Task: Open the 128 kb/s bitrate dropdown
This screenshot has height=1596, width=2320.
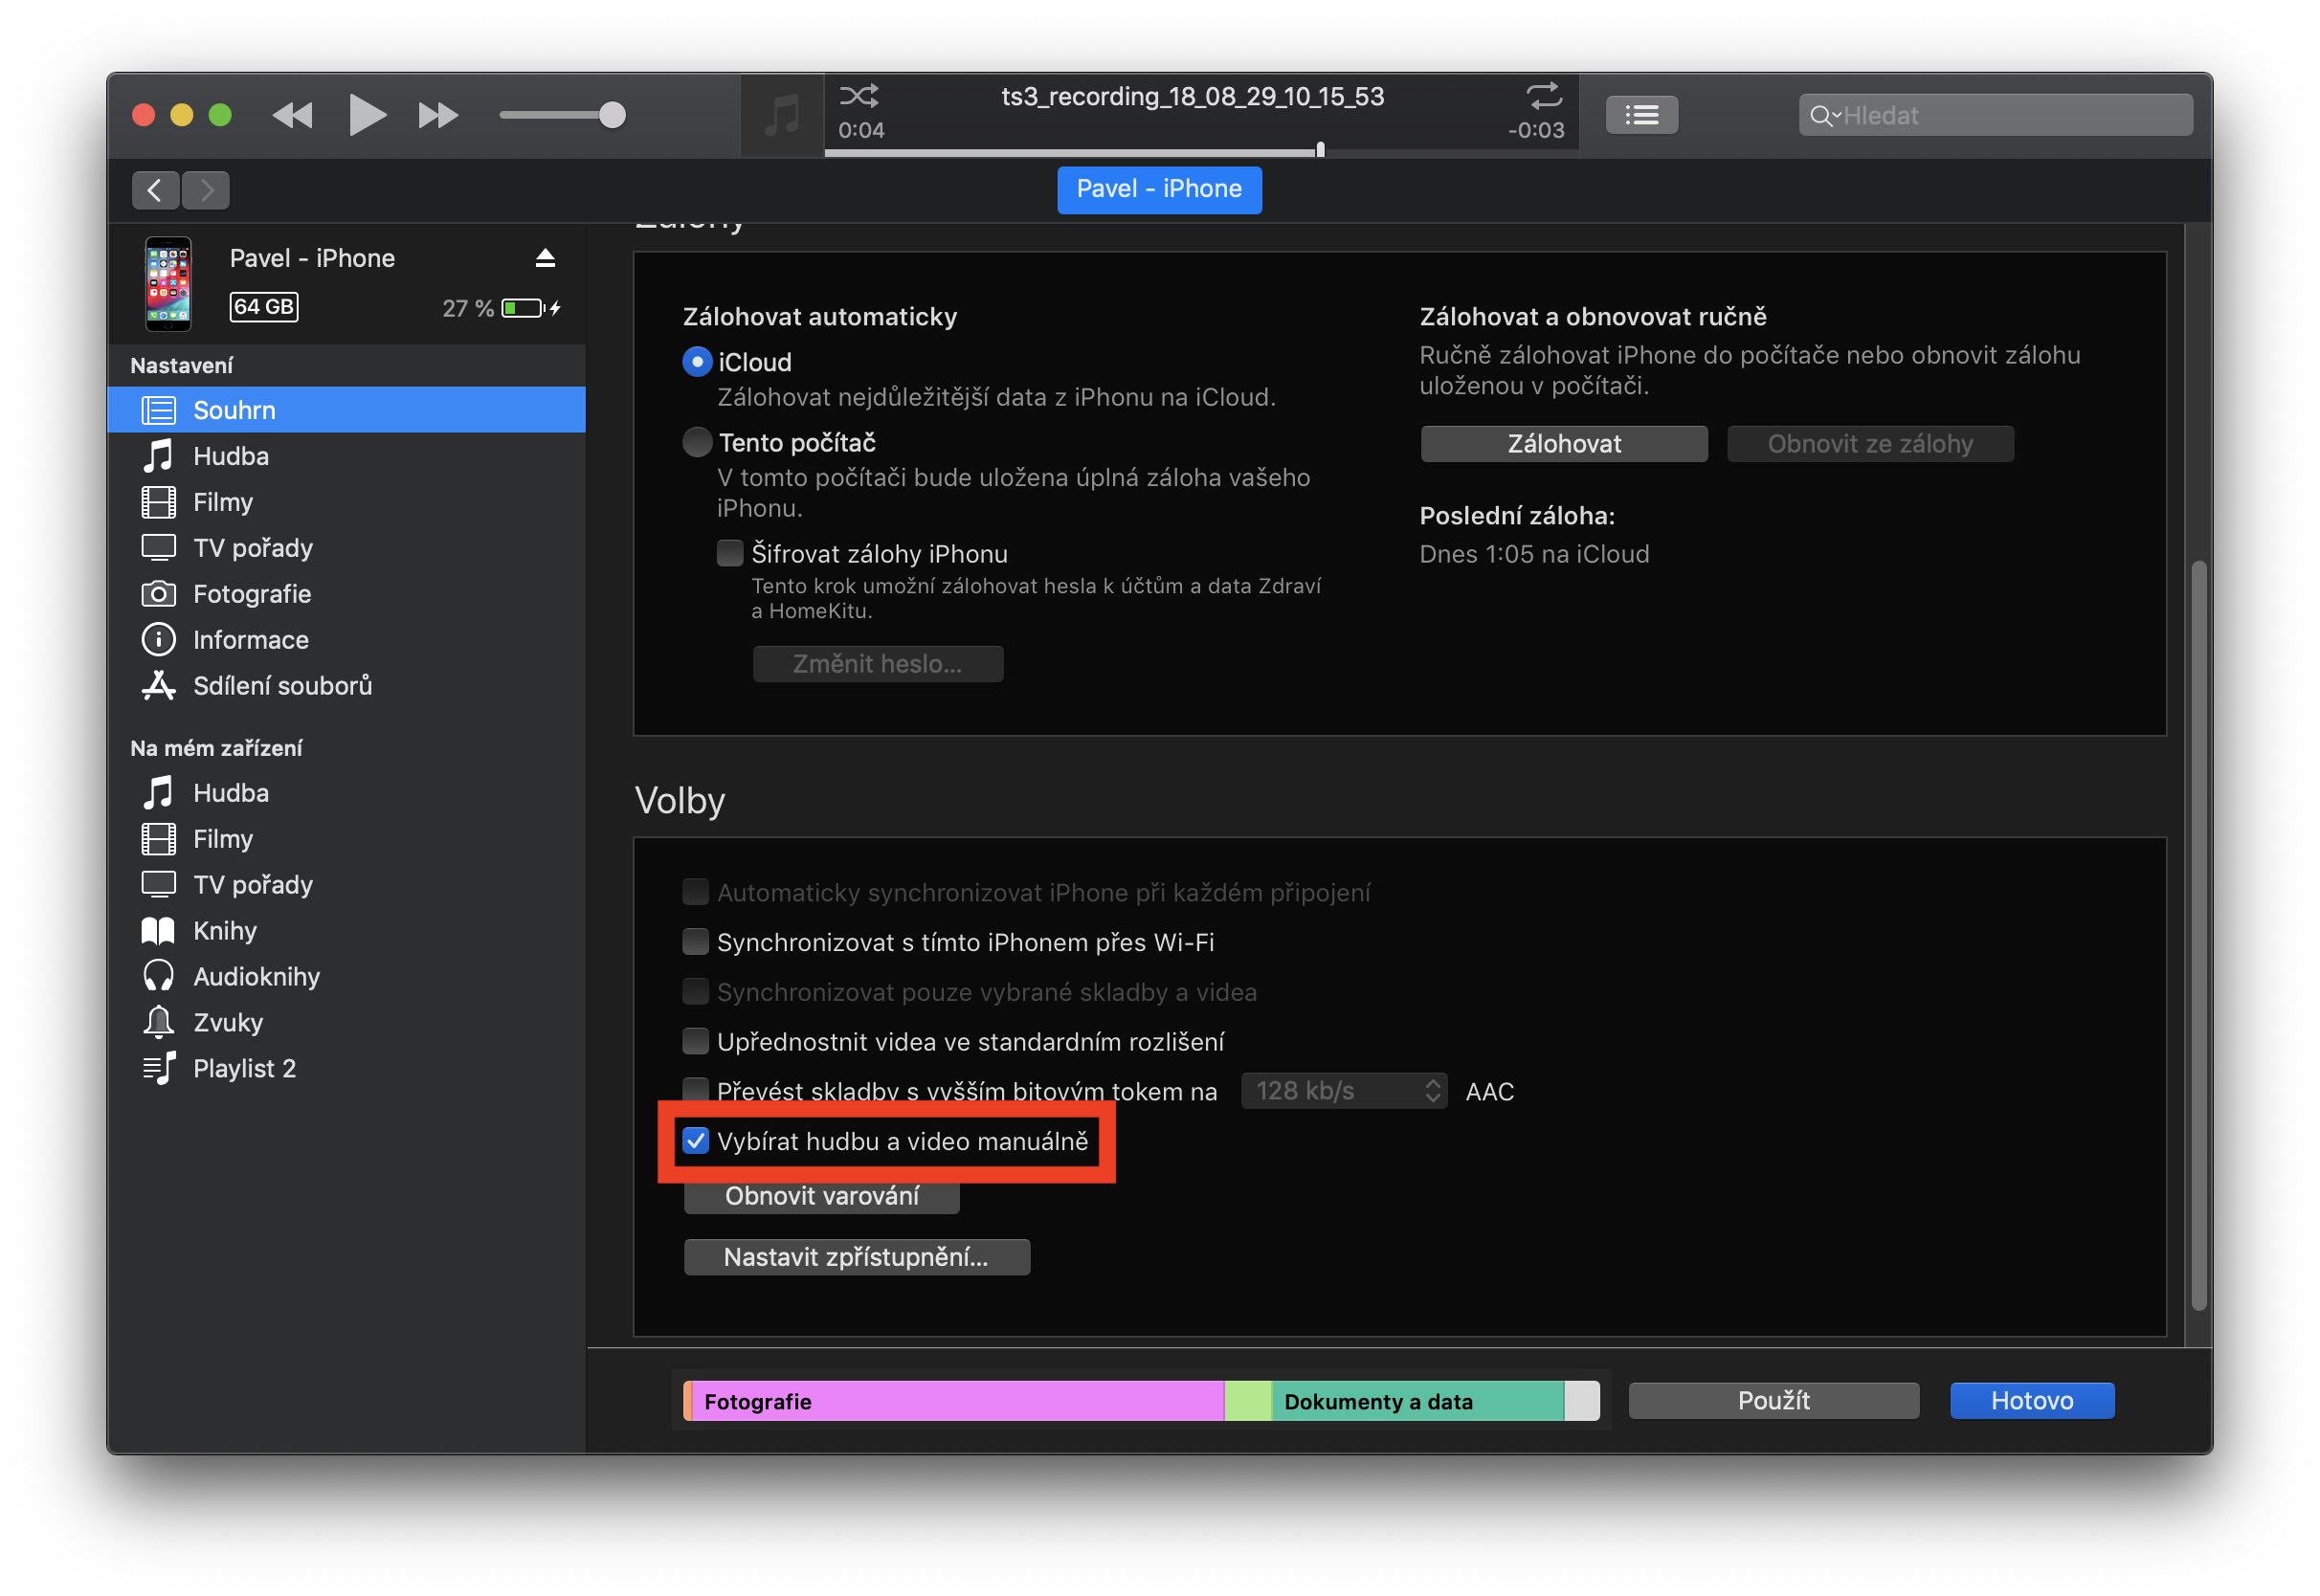Action: 1344,1091
